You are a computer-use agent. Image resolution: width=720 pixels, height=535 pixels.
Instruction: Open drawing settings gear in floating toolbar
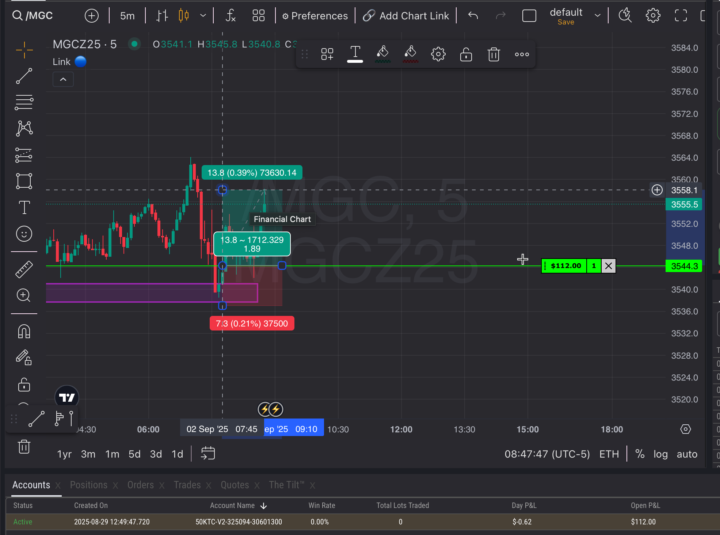[438, 54]
